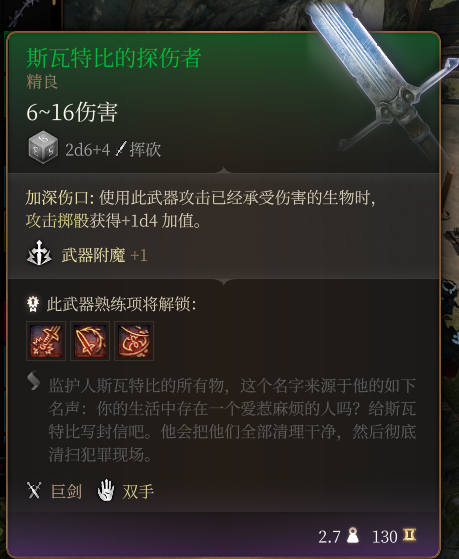
Task: Click the two-handed hand icon
Action: [x=106, y=490]
